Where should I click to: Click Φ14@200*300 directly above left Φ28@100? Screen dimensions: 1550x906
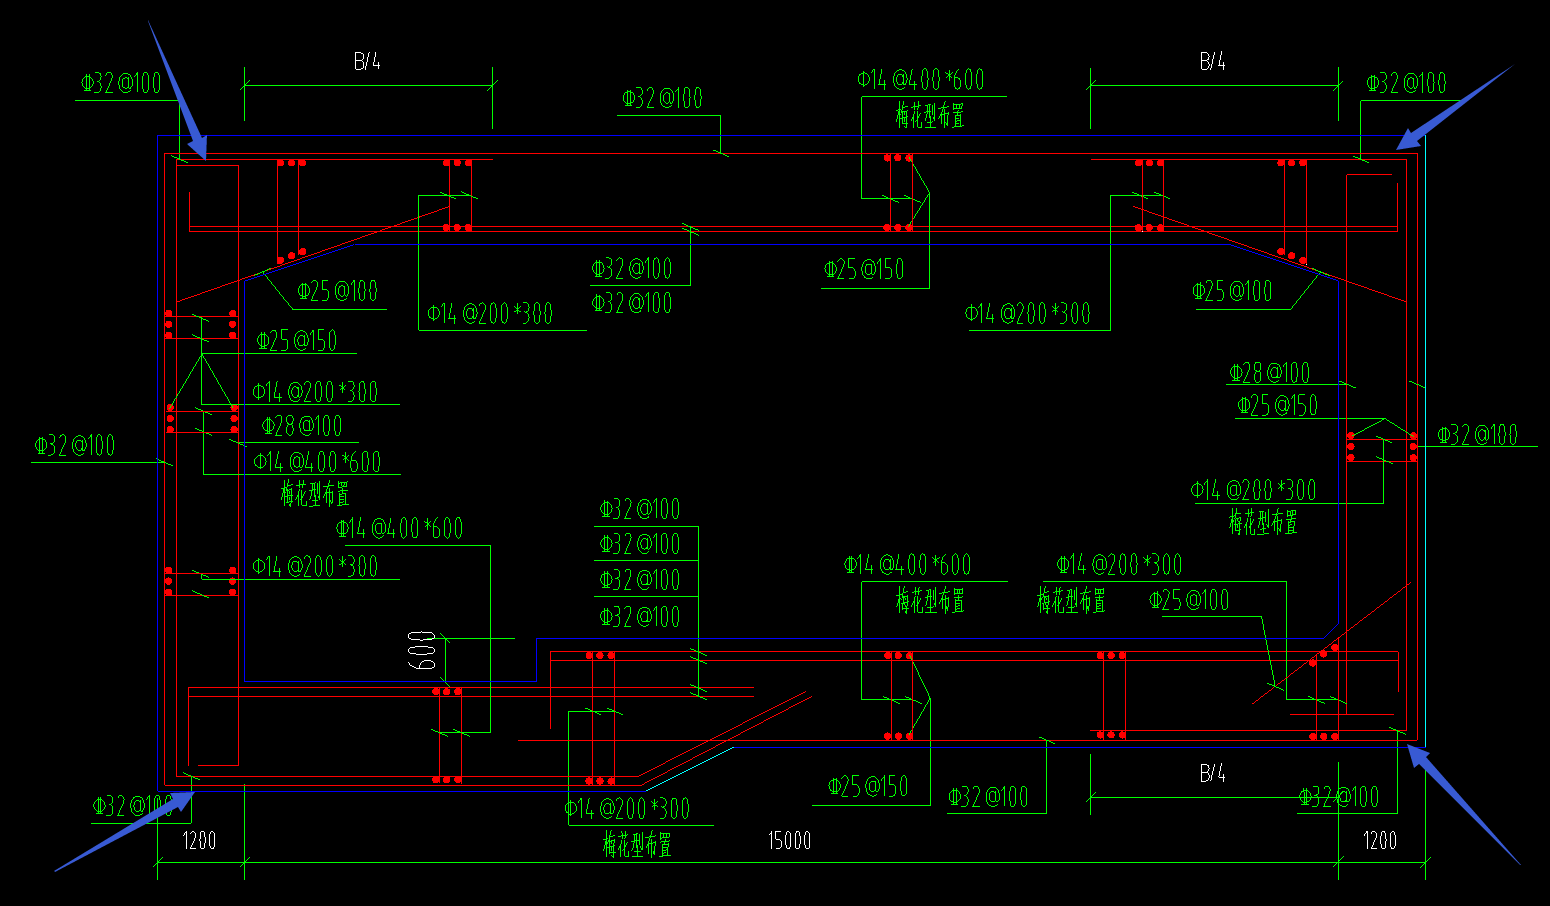315,392
